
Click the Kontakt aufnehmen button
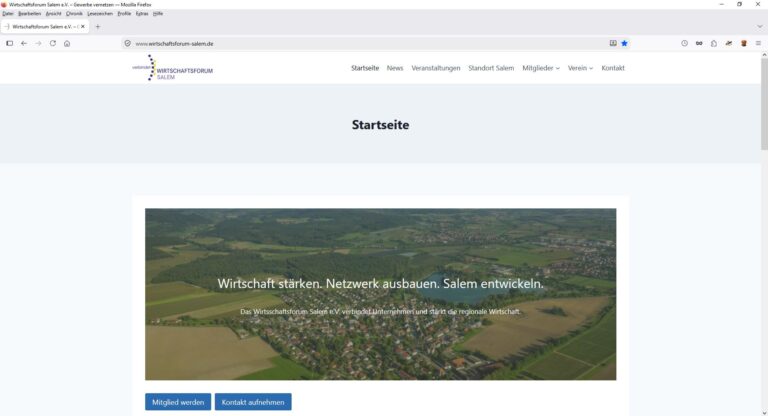(x=253, y=402)
